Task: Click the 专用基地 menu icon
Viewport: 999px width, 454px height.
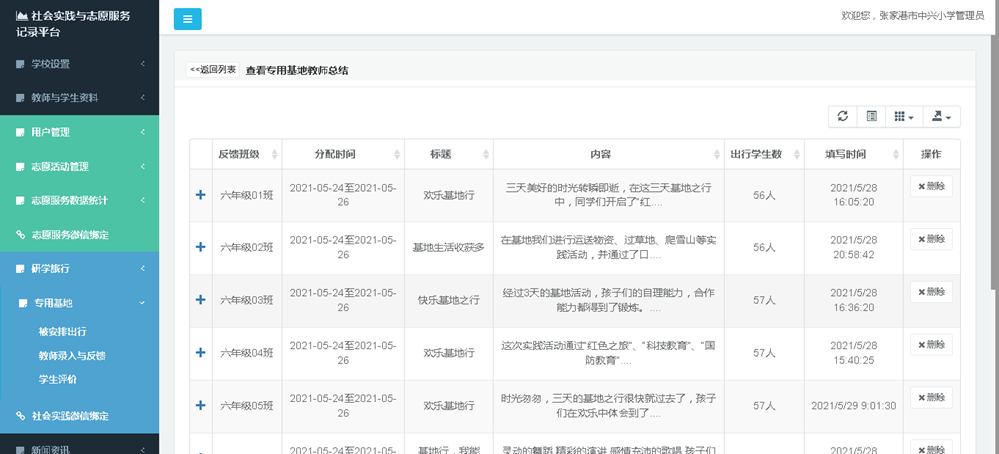Action: (24, 304)
